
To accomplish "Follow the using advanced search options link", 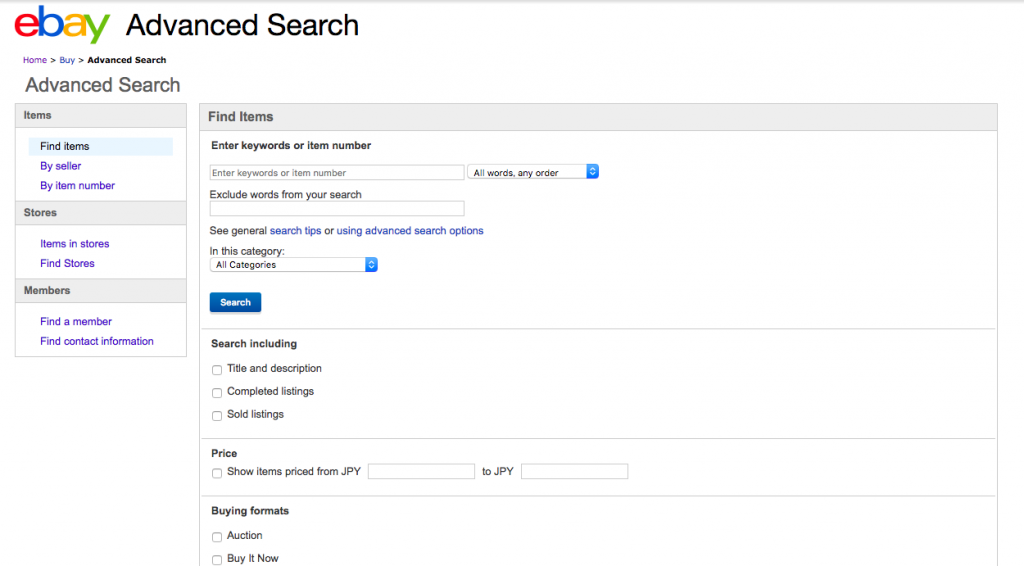I will 410,230.
